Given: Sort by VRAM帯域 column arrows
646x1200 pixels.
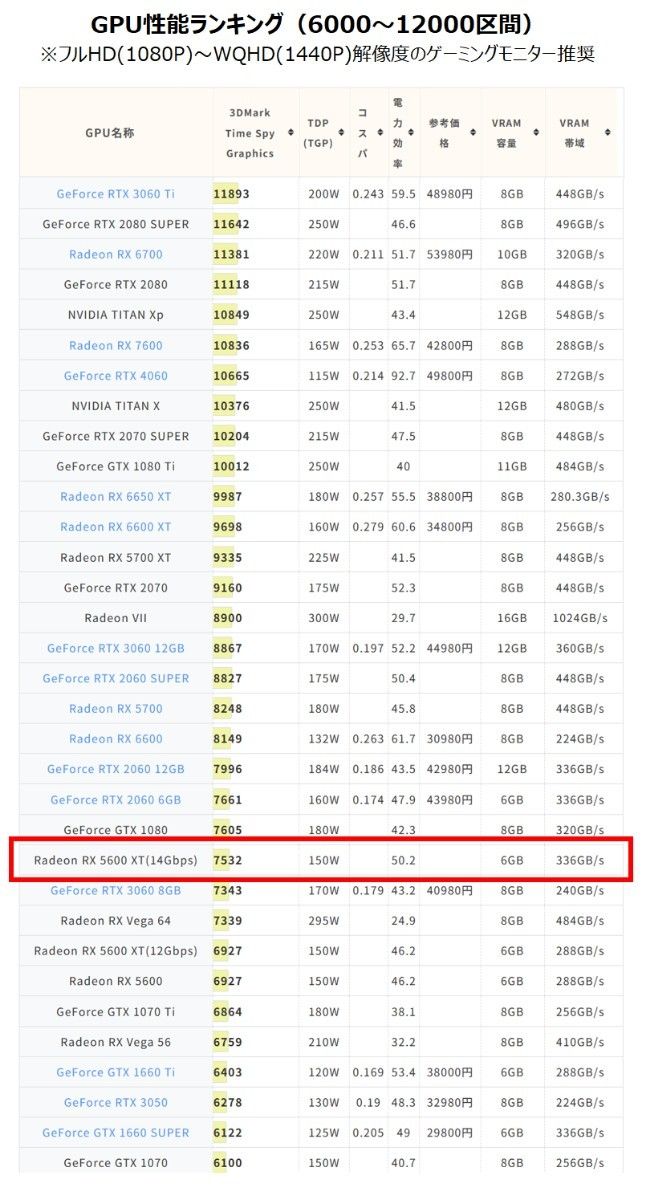Looking at the screenshot, I should click(x=607, y=132).
